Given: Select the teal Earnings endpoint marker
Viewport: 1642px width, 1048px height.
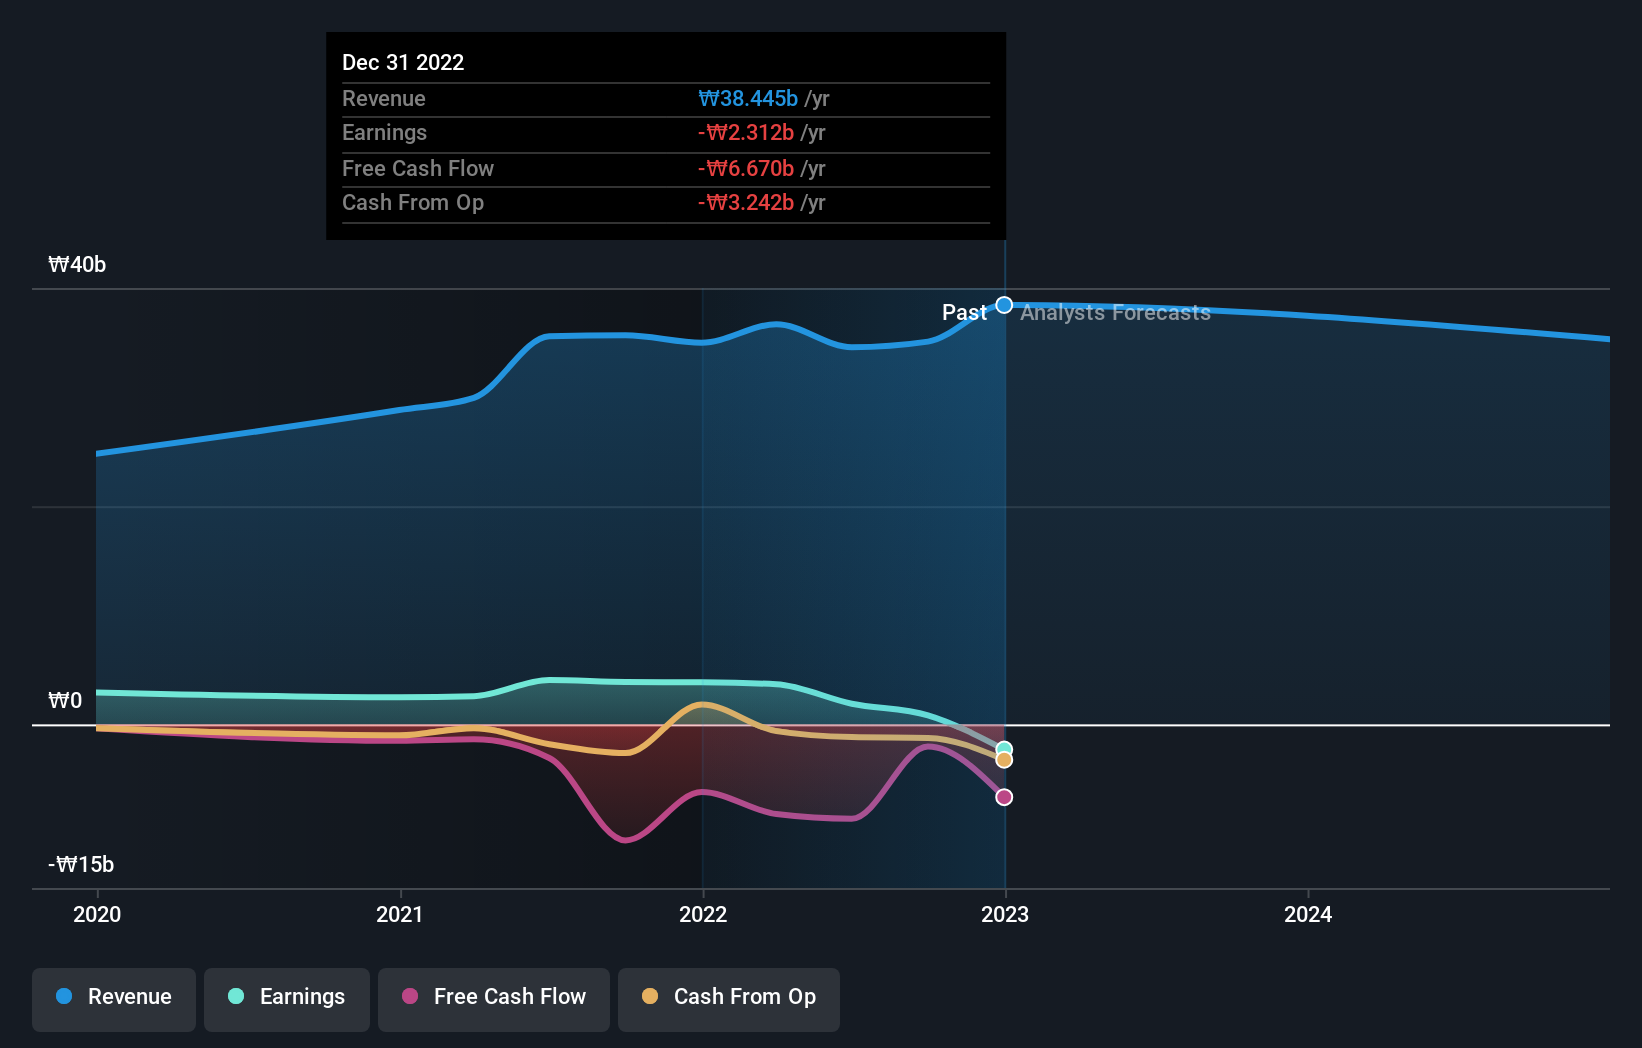Looking at the screenshot, I should [1004, 748].
